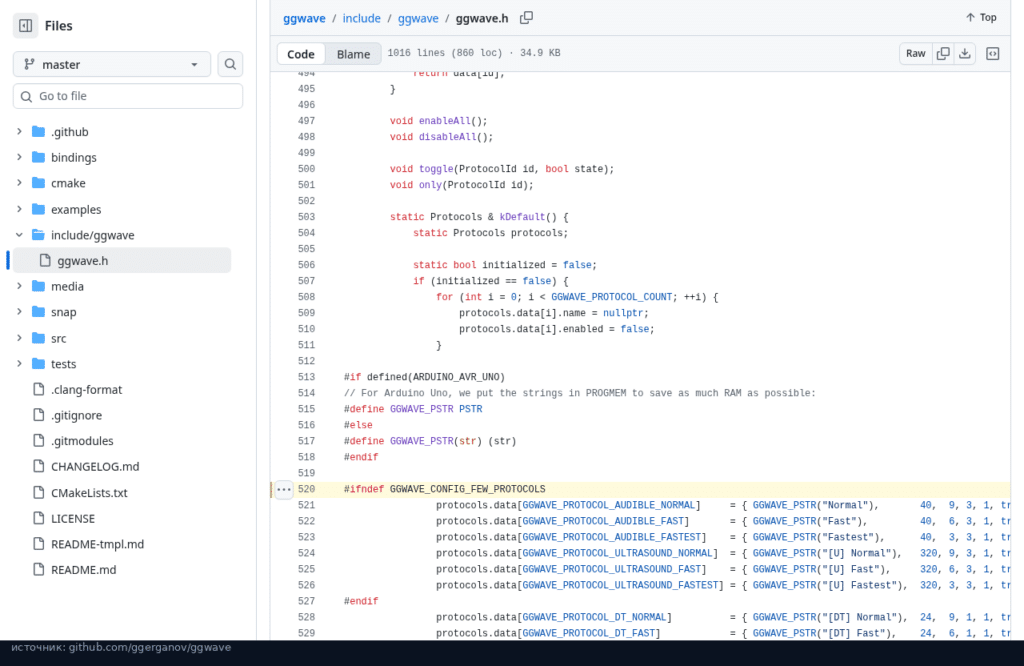Switch to the Code view tab
The image size is (1024, 666).
coord(301,54)
